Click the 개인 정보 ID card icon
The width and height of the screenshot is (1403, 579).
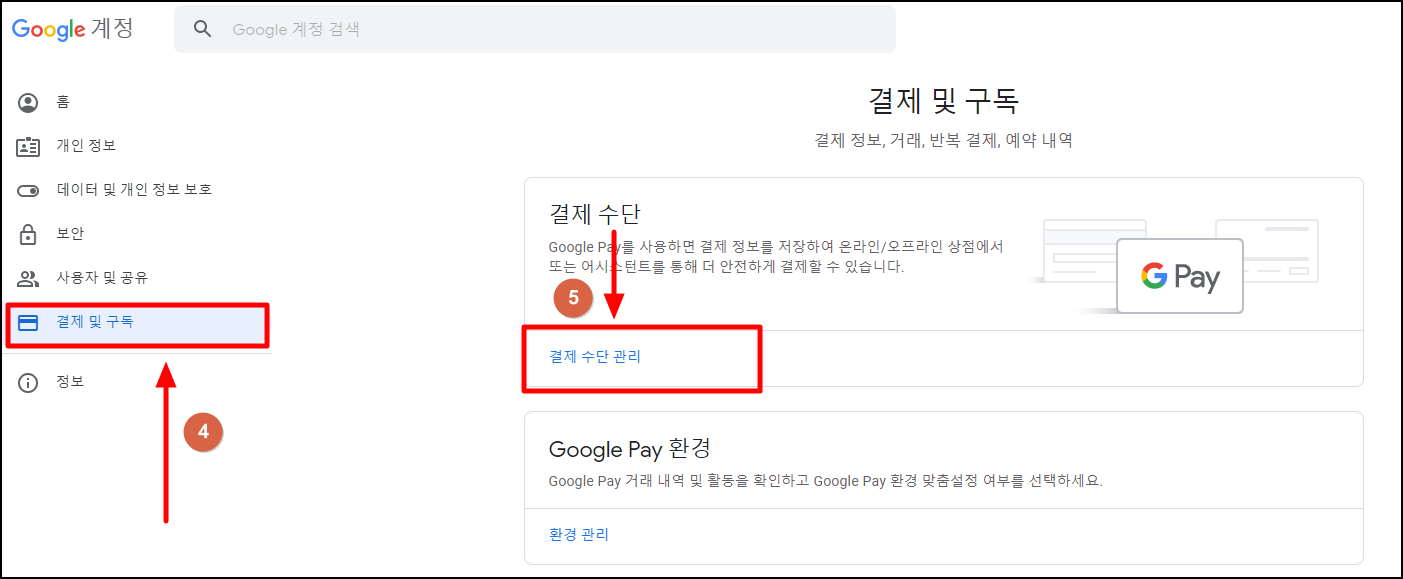click(x=28, y=146)
